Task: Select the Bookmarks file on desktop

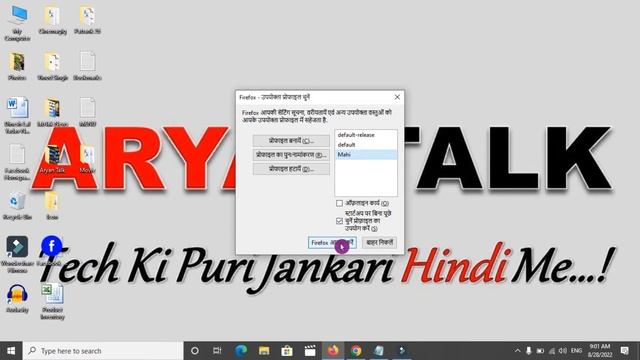Action: (87, 65)
